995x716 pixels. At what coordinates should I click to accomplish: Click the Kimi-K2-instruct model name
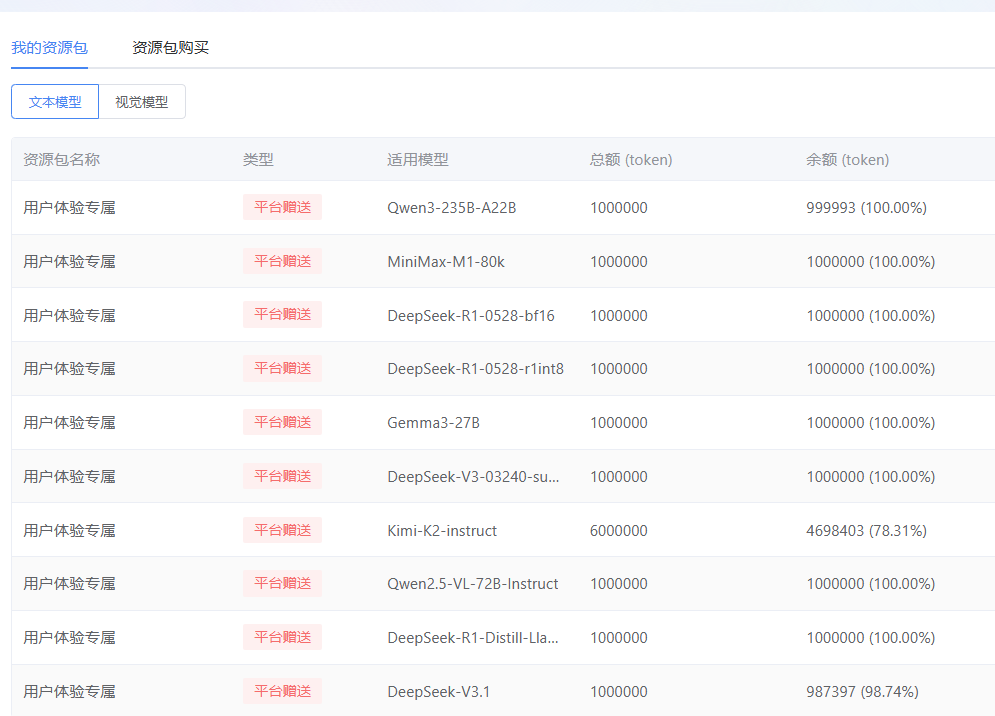(x=442, y=531)
